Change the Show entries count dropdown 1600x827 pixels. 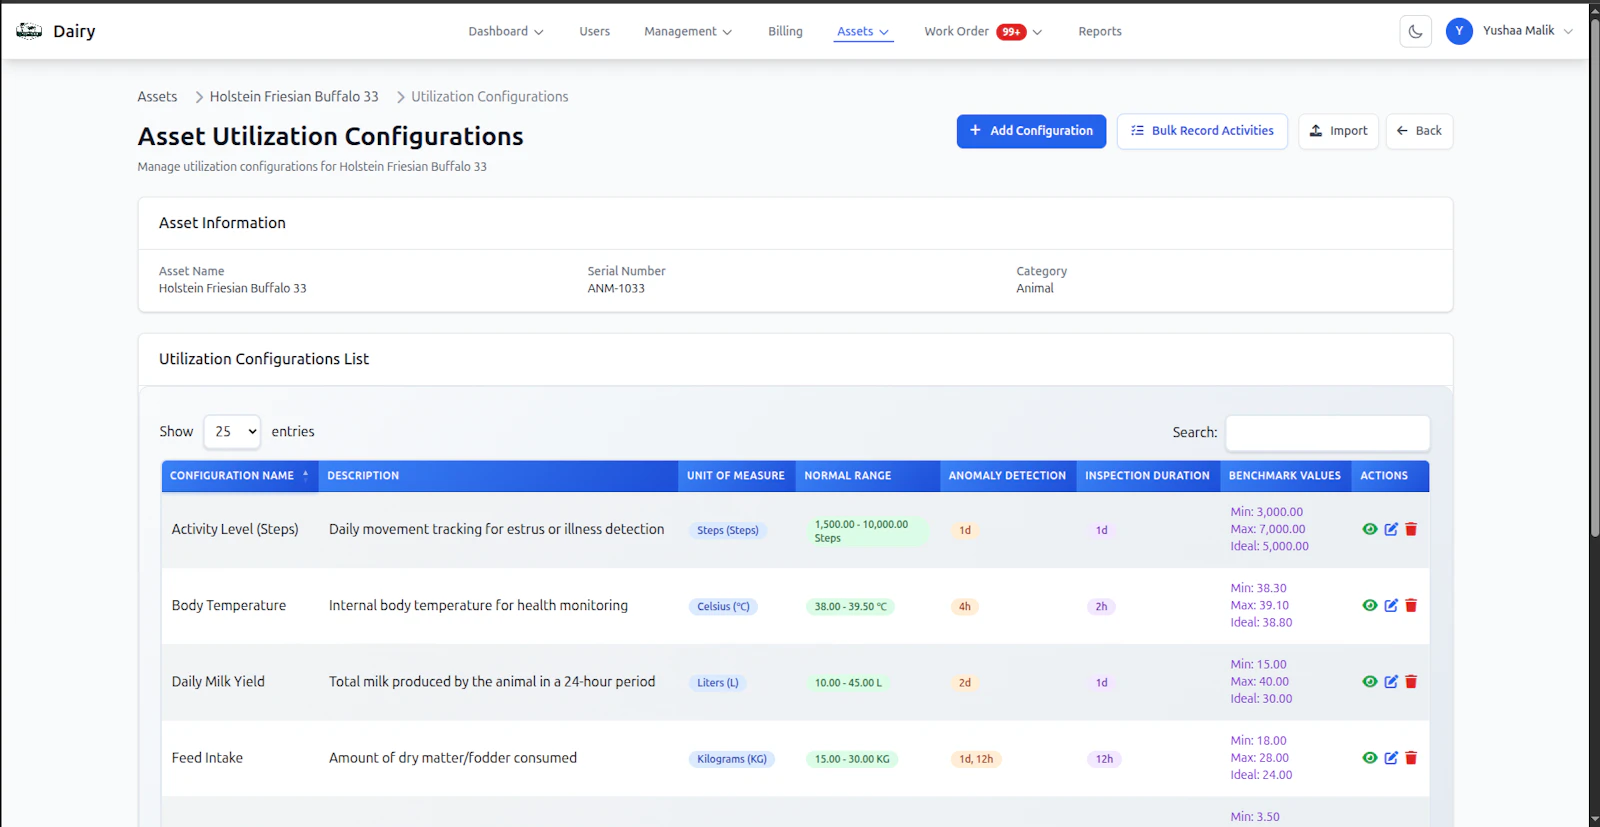[x=232, y=432]
